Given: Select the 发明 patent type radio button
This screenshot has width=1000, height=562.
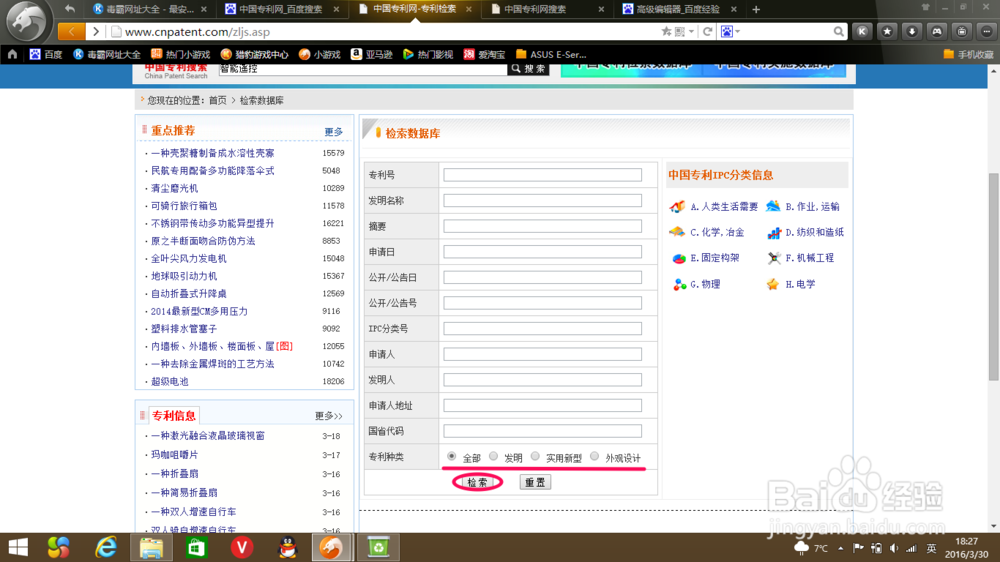Looking at the screenshot, I should point(494,456).
